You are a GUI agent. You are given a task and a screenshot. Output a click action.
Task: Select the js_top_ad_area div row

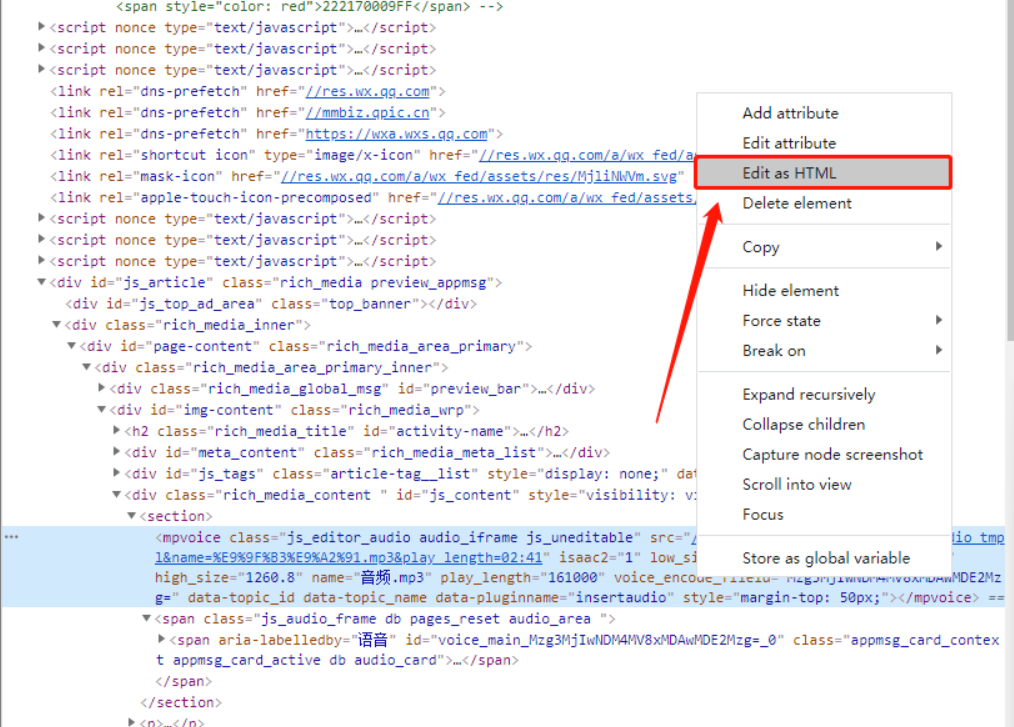pos(271,304)
